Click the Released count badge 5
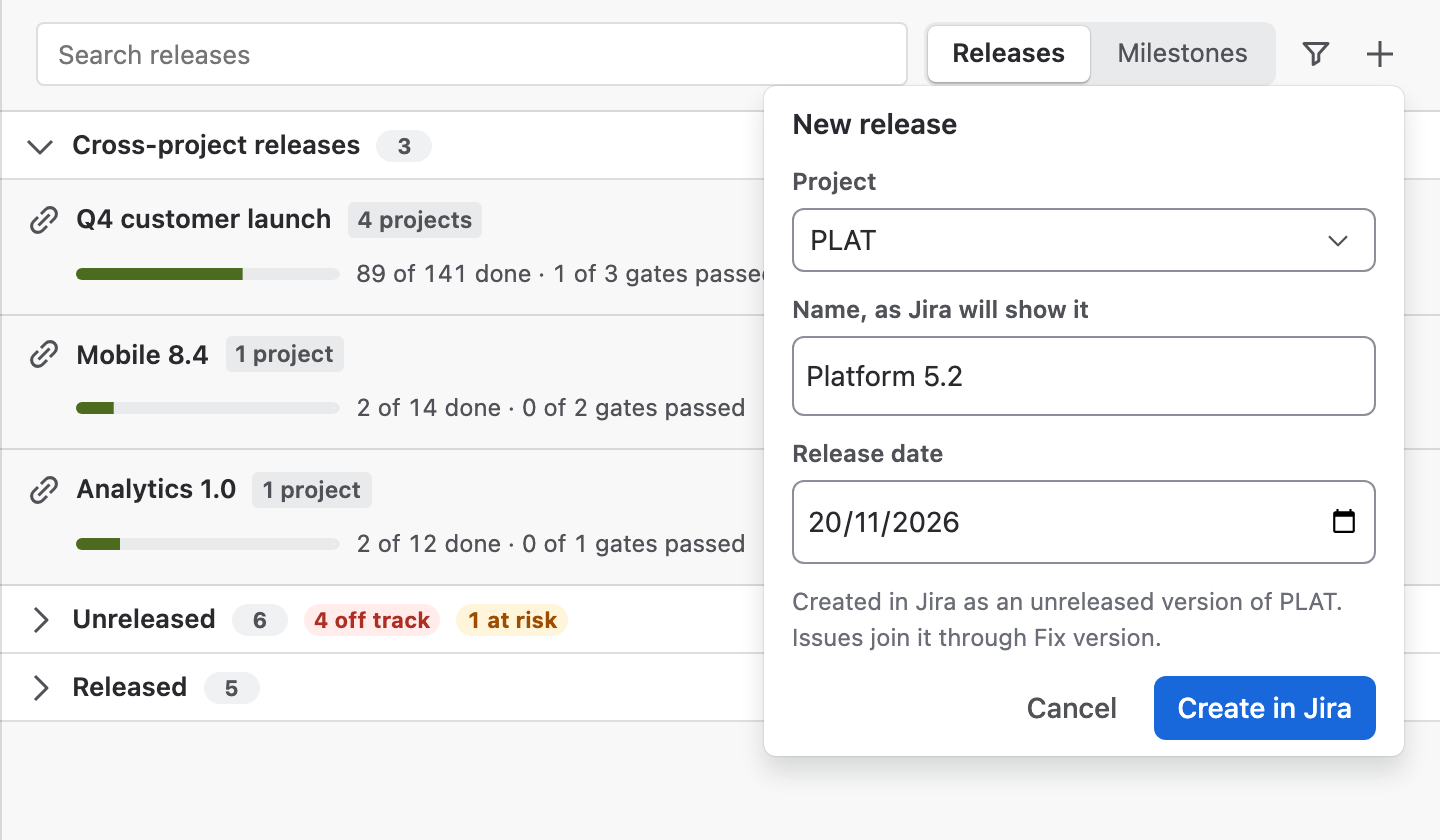This screenshot has width=1440, height=840. pyautogui.click(x=232, y=688)
